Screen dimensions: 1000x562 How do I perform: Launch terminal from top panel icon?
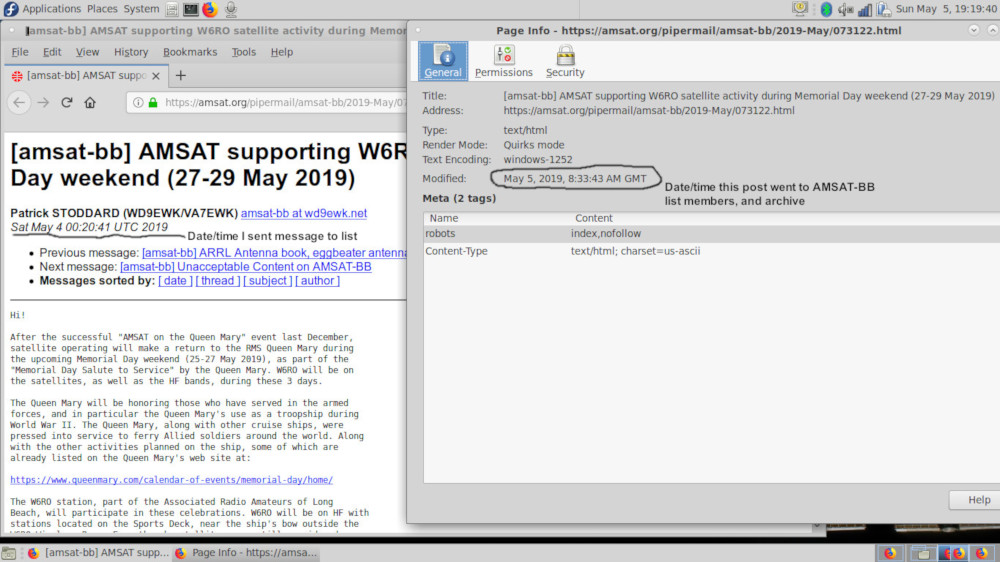tap(190, 9)
